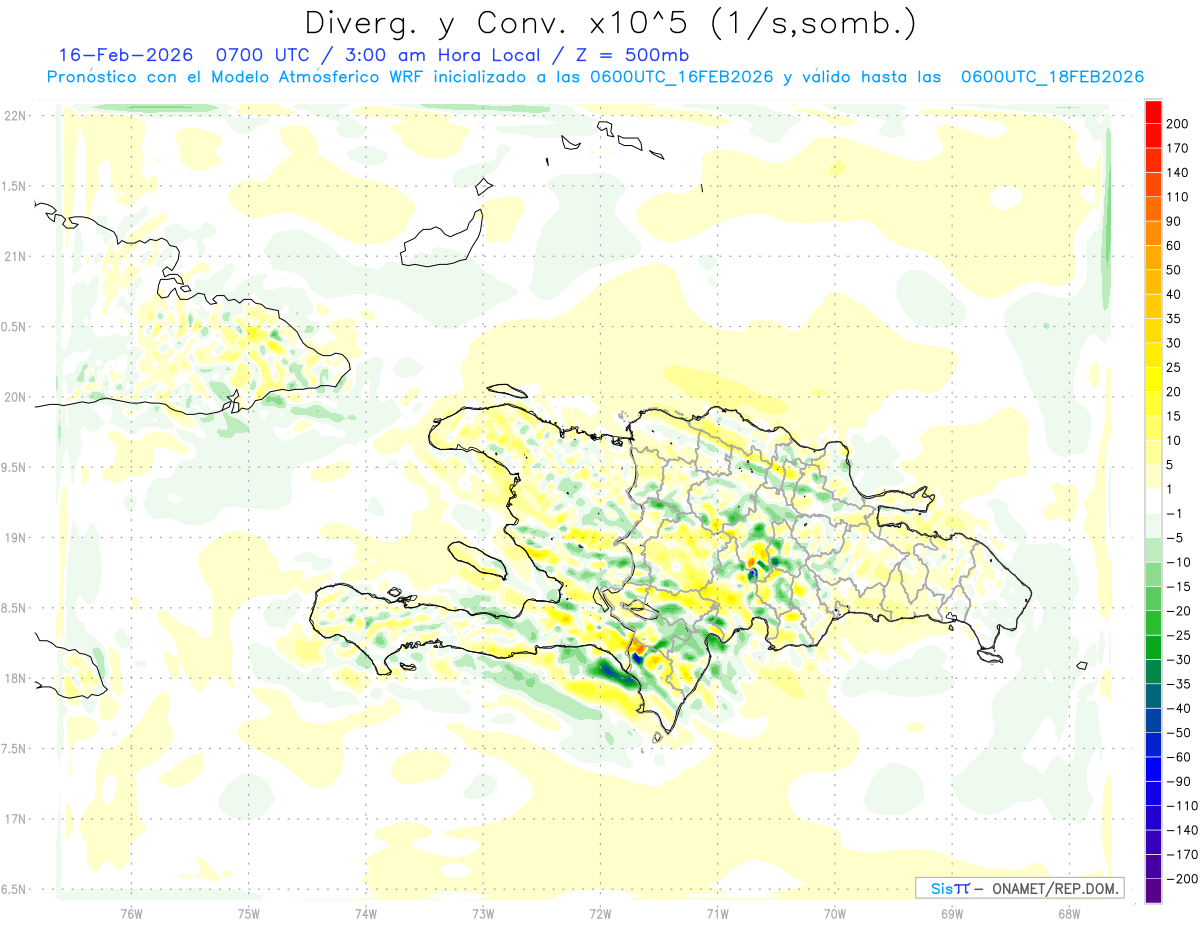Screen dimensions: 1200x927
Task: Click the '72W' longitude label
Action: click(600, 913)
